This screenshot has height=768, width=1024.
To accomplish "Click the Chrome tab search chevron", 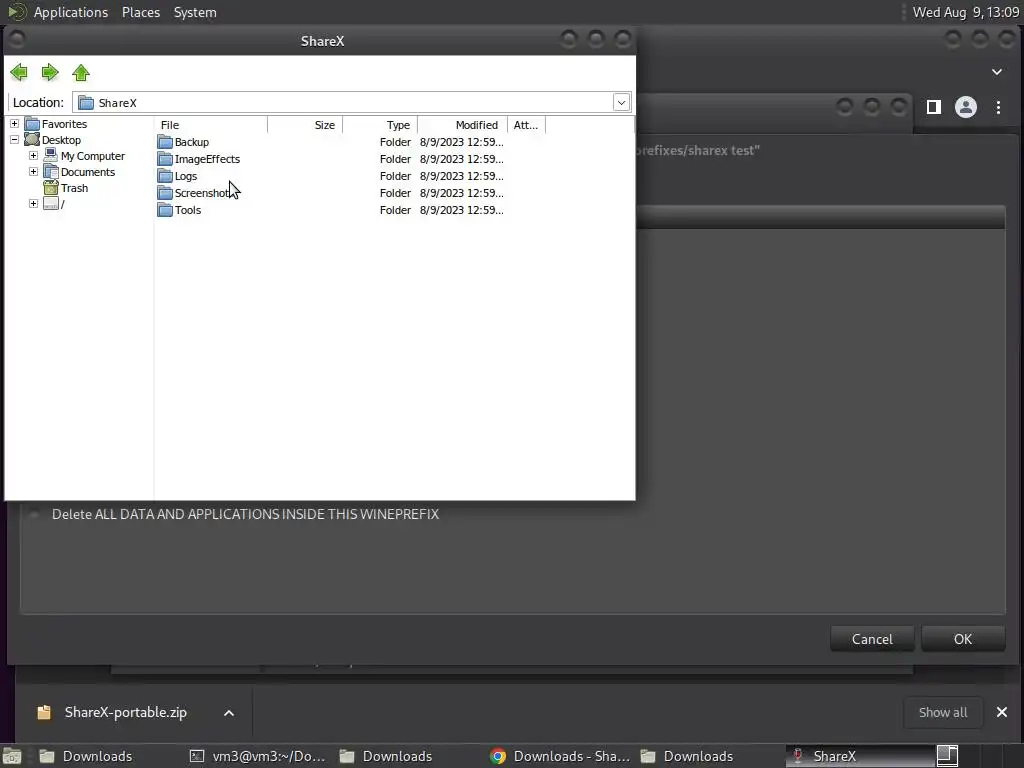I will 997,72.
